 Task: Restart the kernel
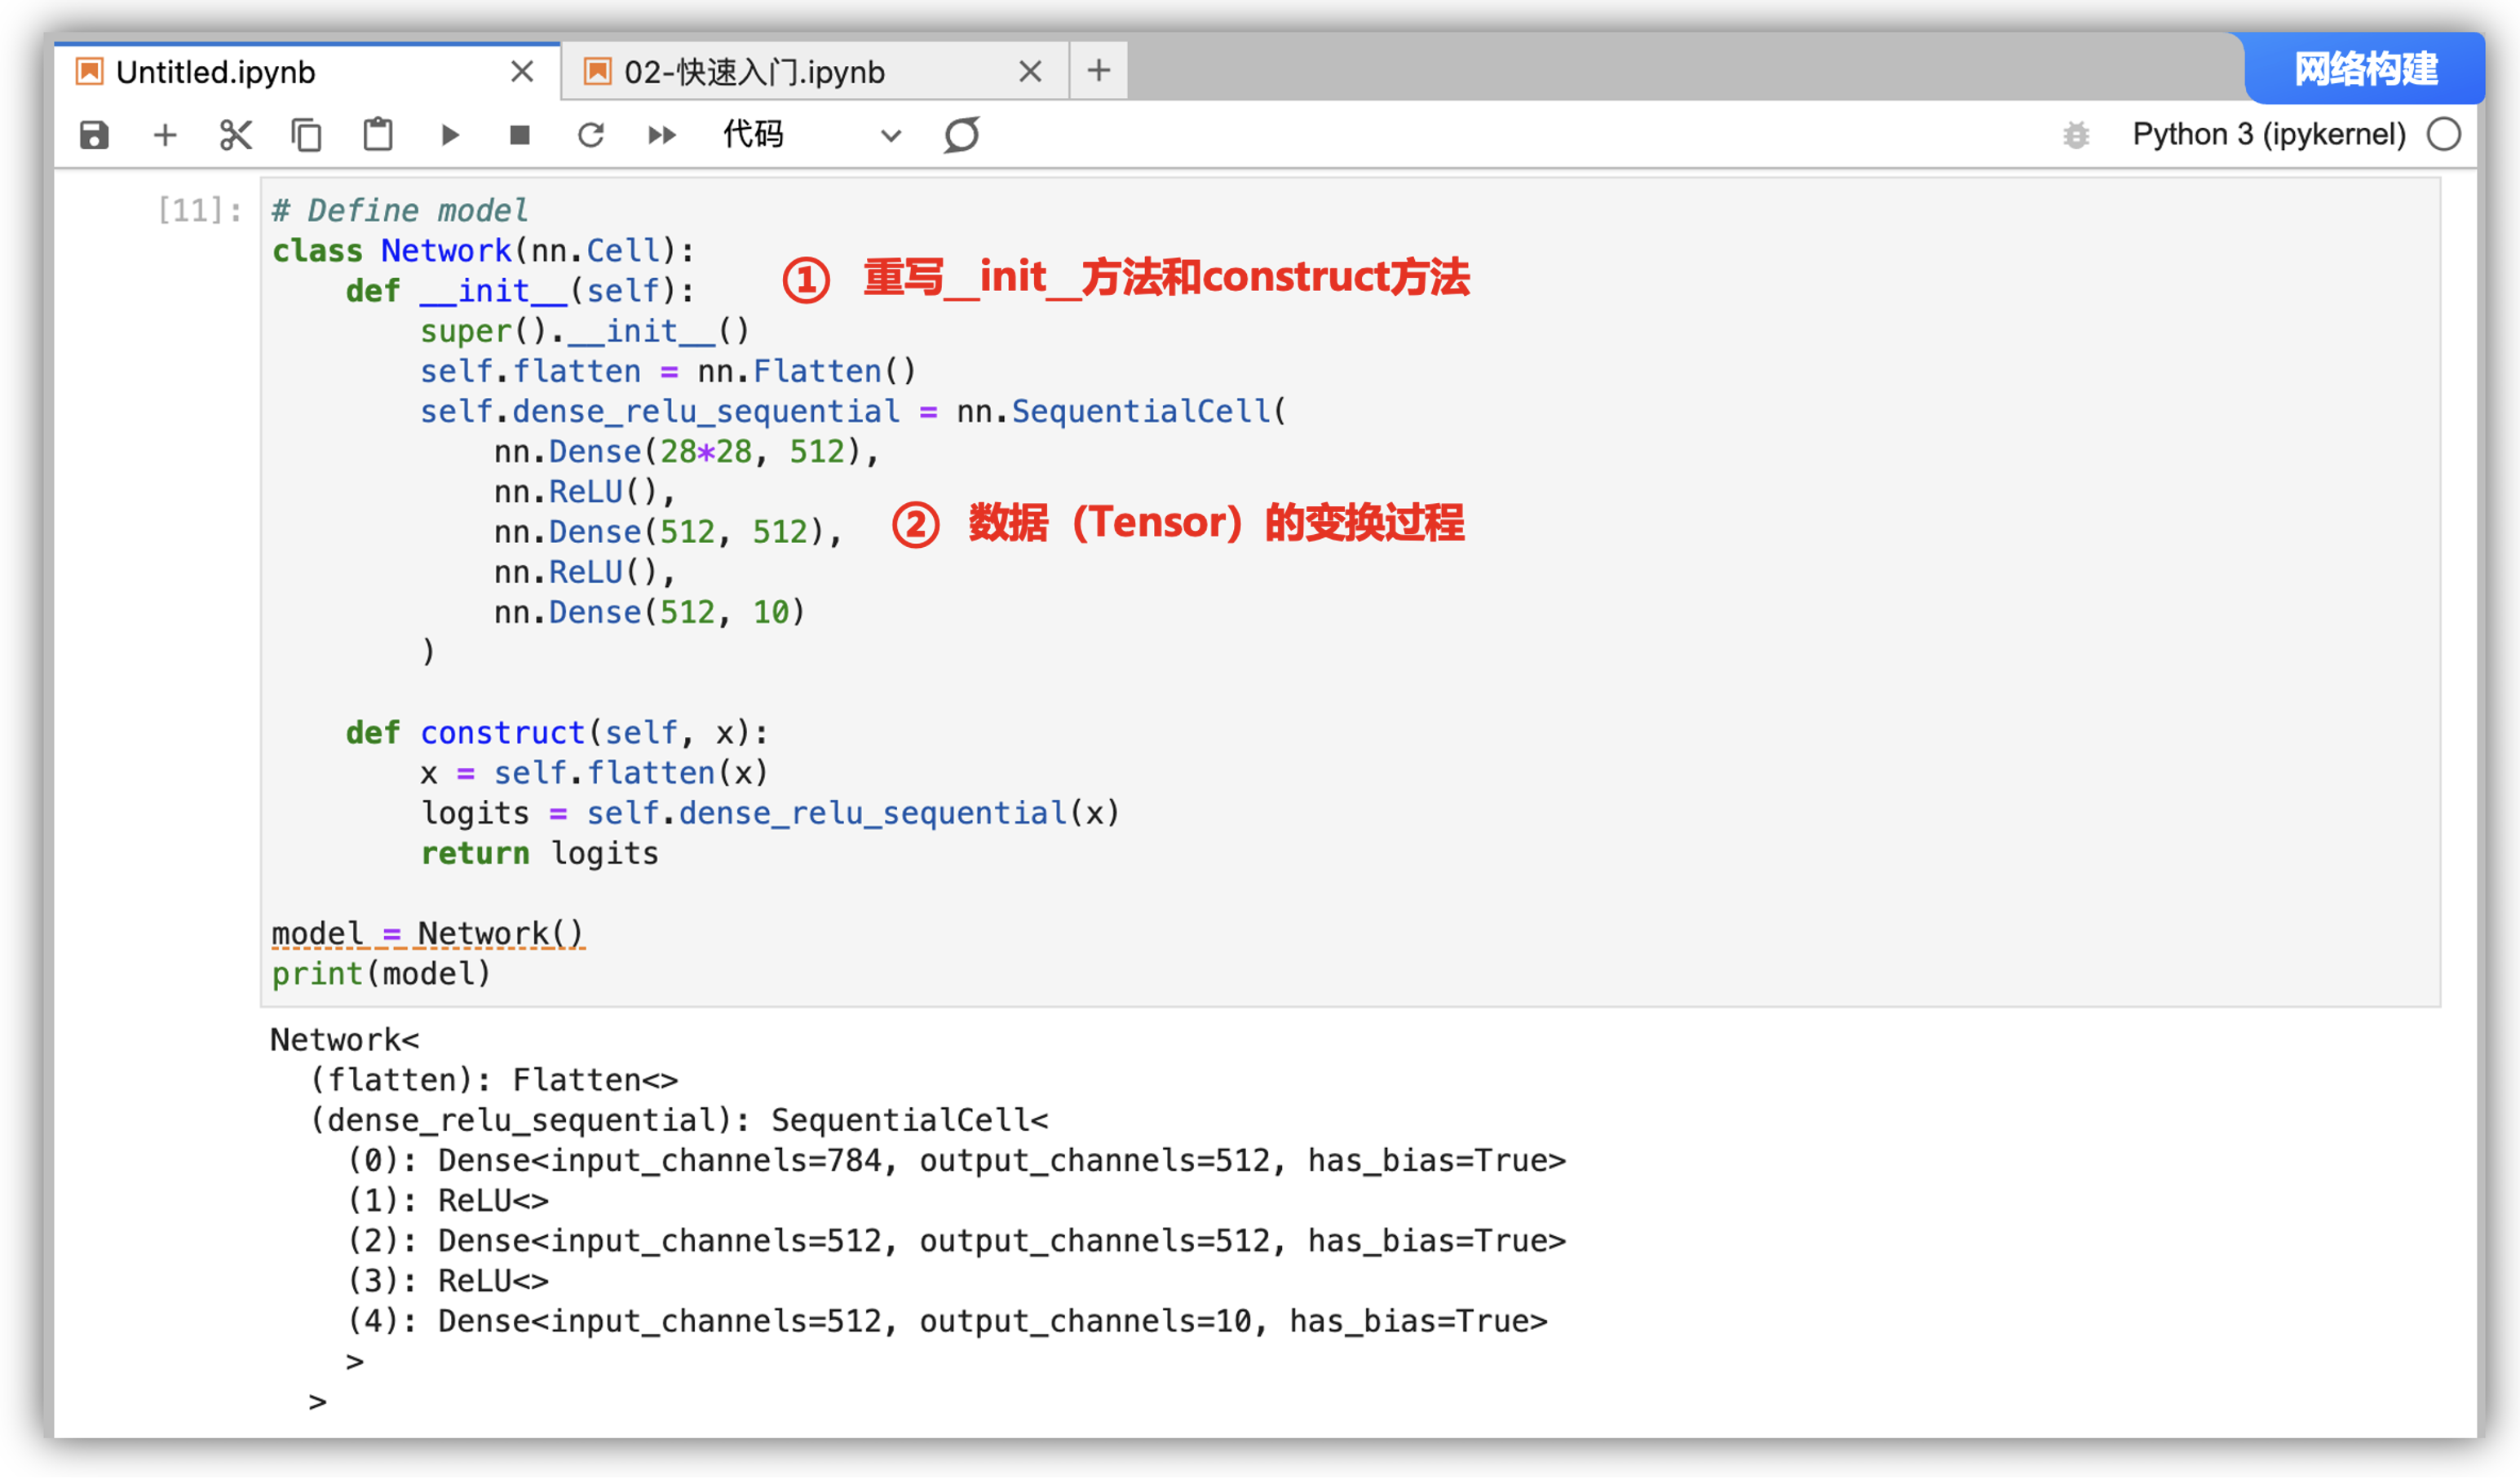tap(591, 135)
